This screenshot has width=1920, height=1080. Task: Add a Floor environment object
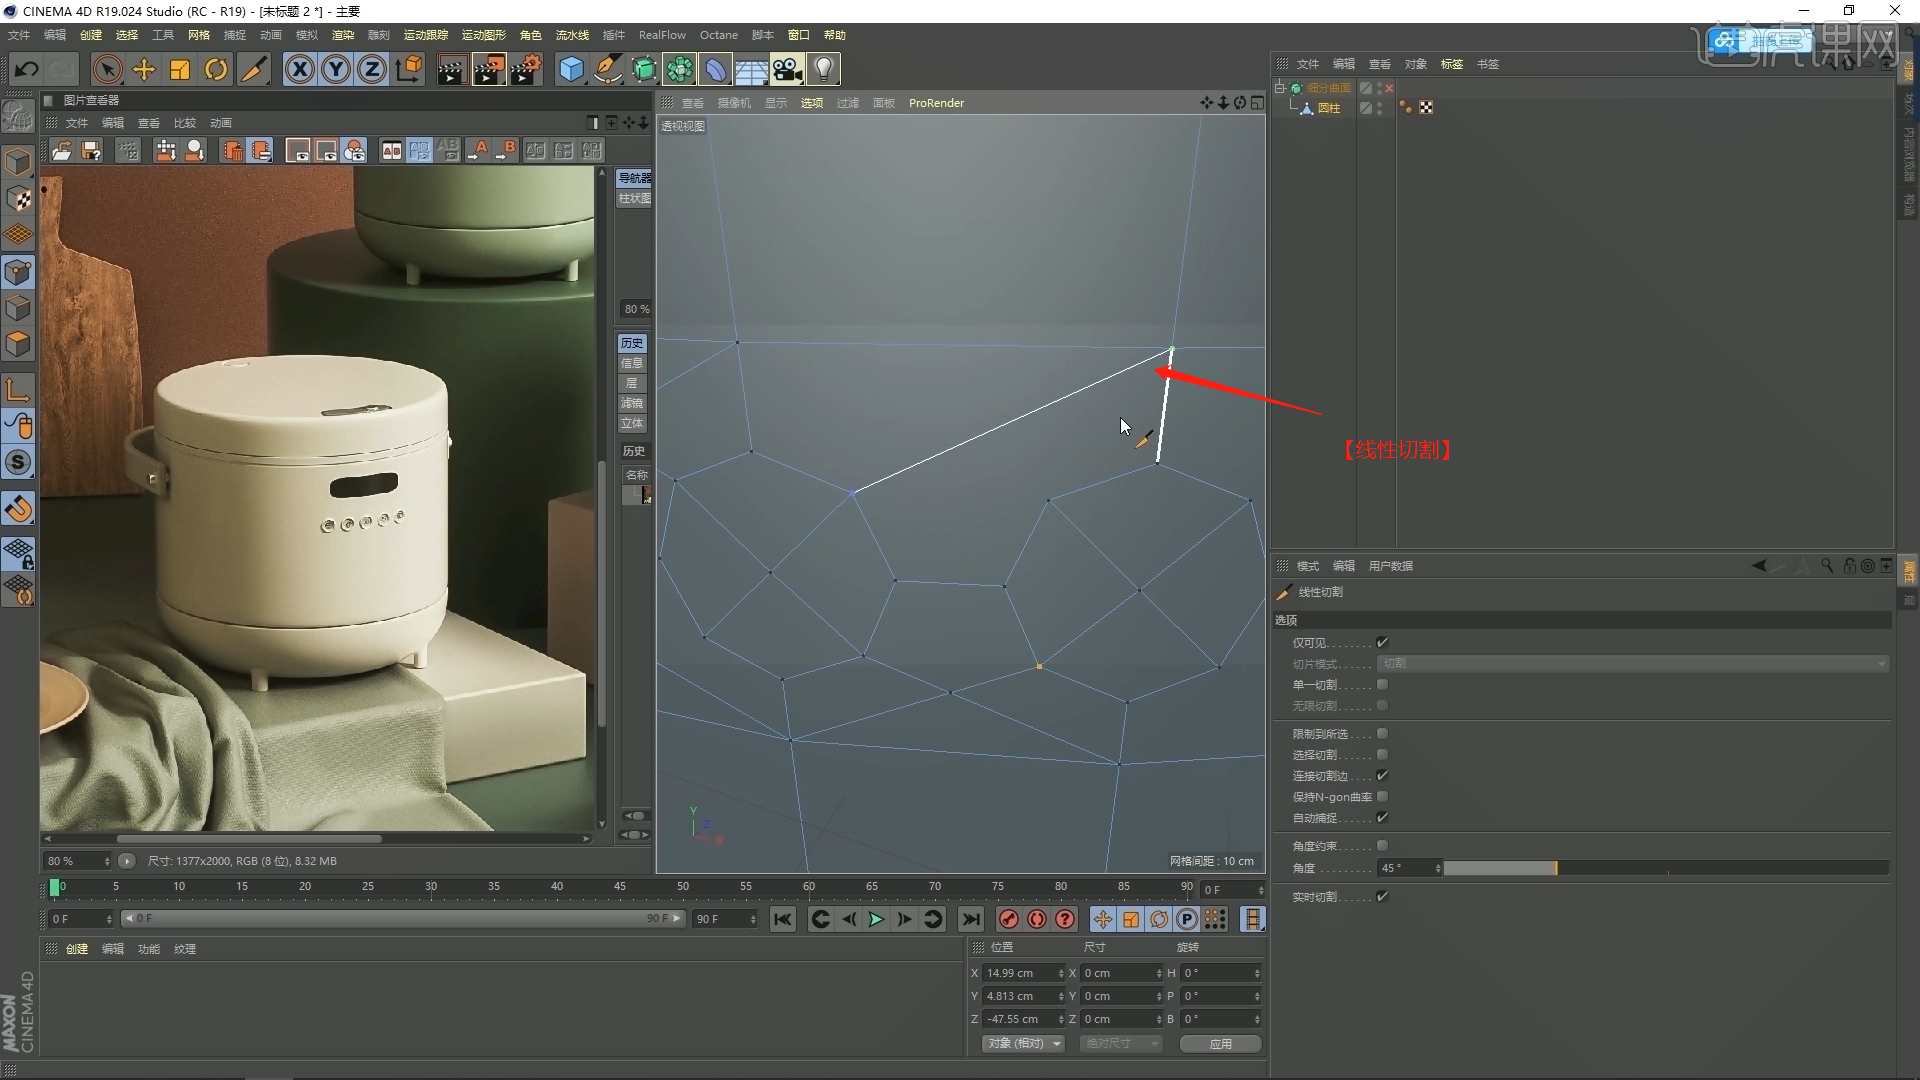point(751,69)
